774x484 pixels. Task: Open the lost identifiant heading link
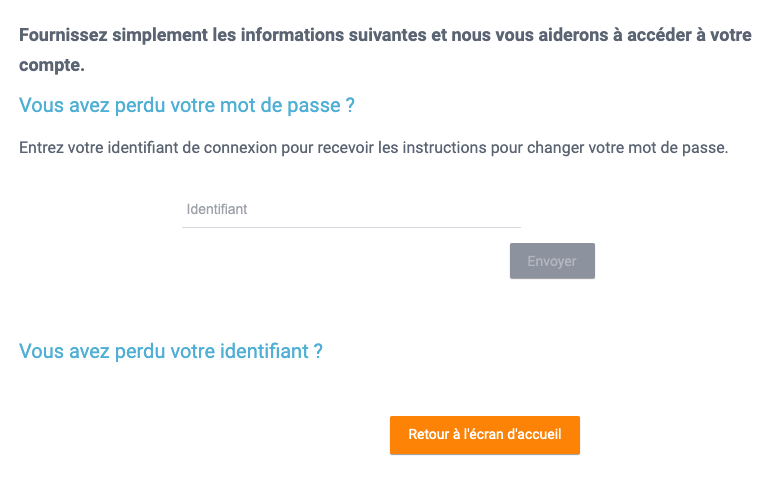(170, 351)
